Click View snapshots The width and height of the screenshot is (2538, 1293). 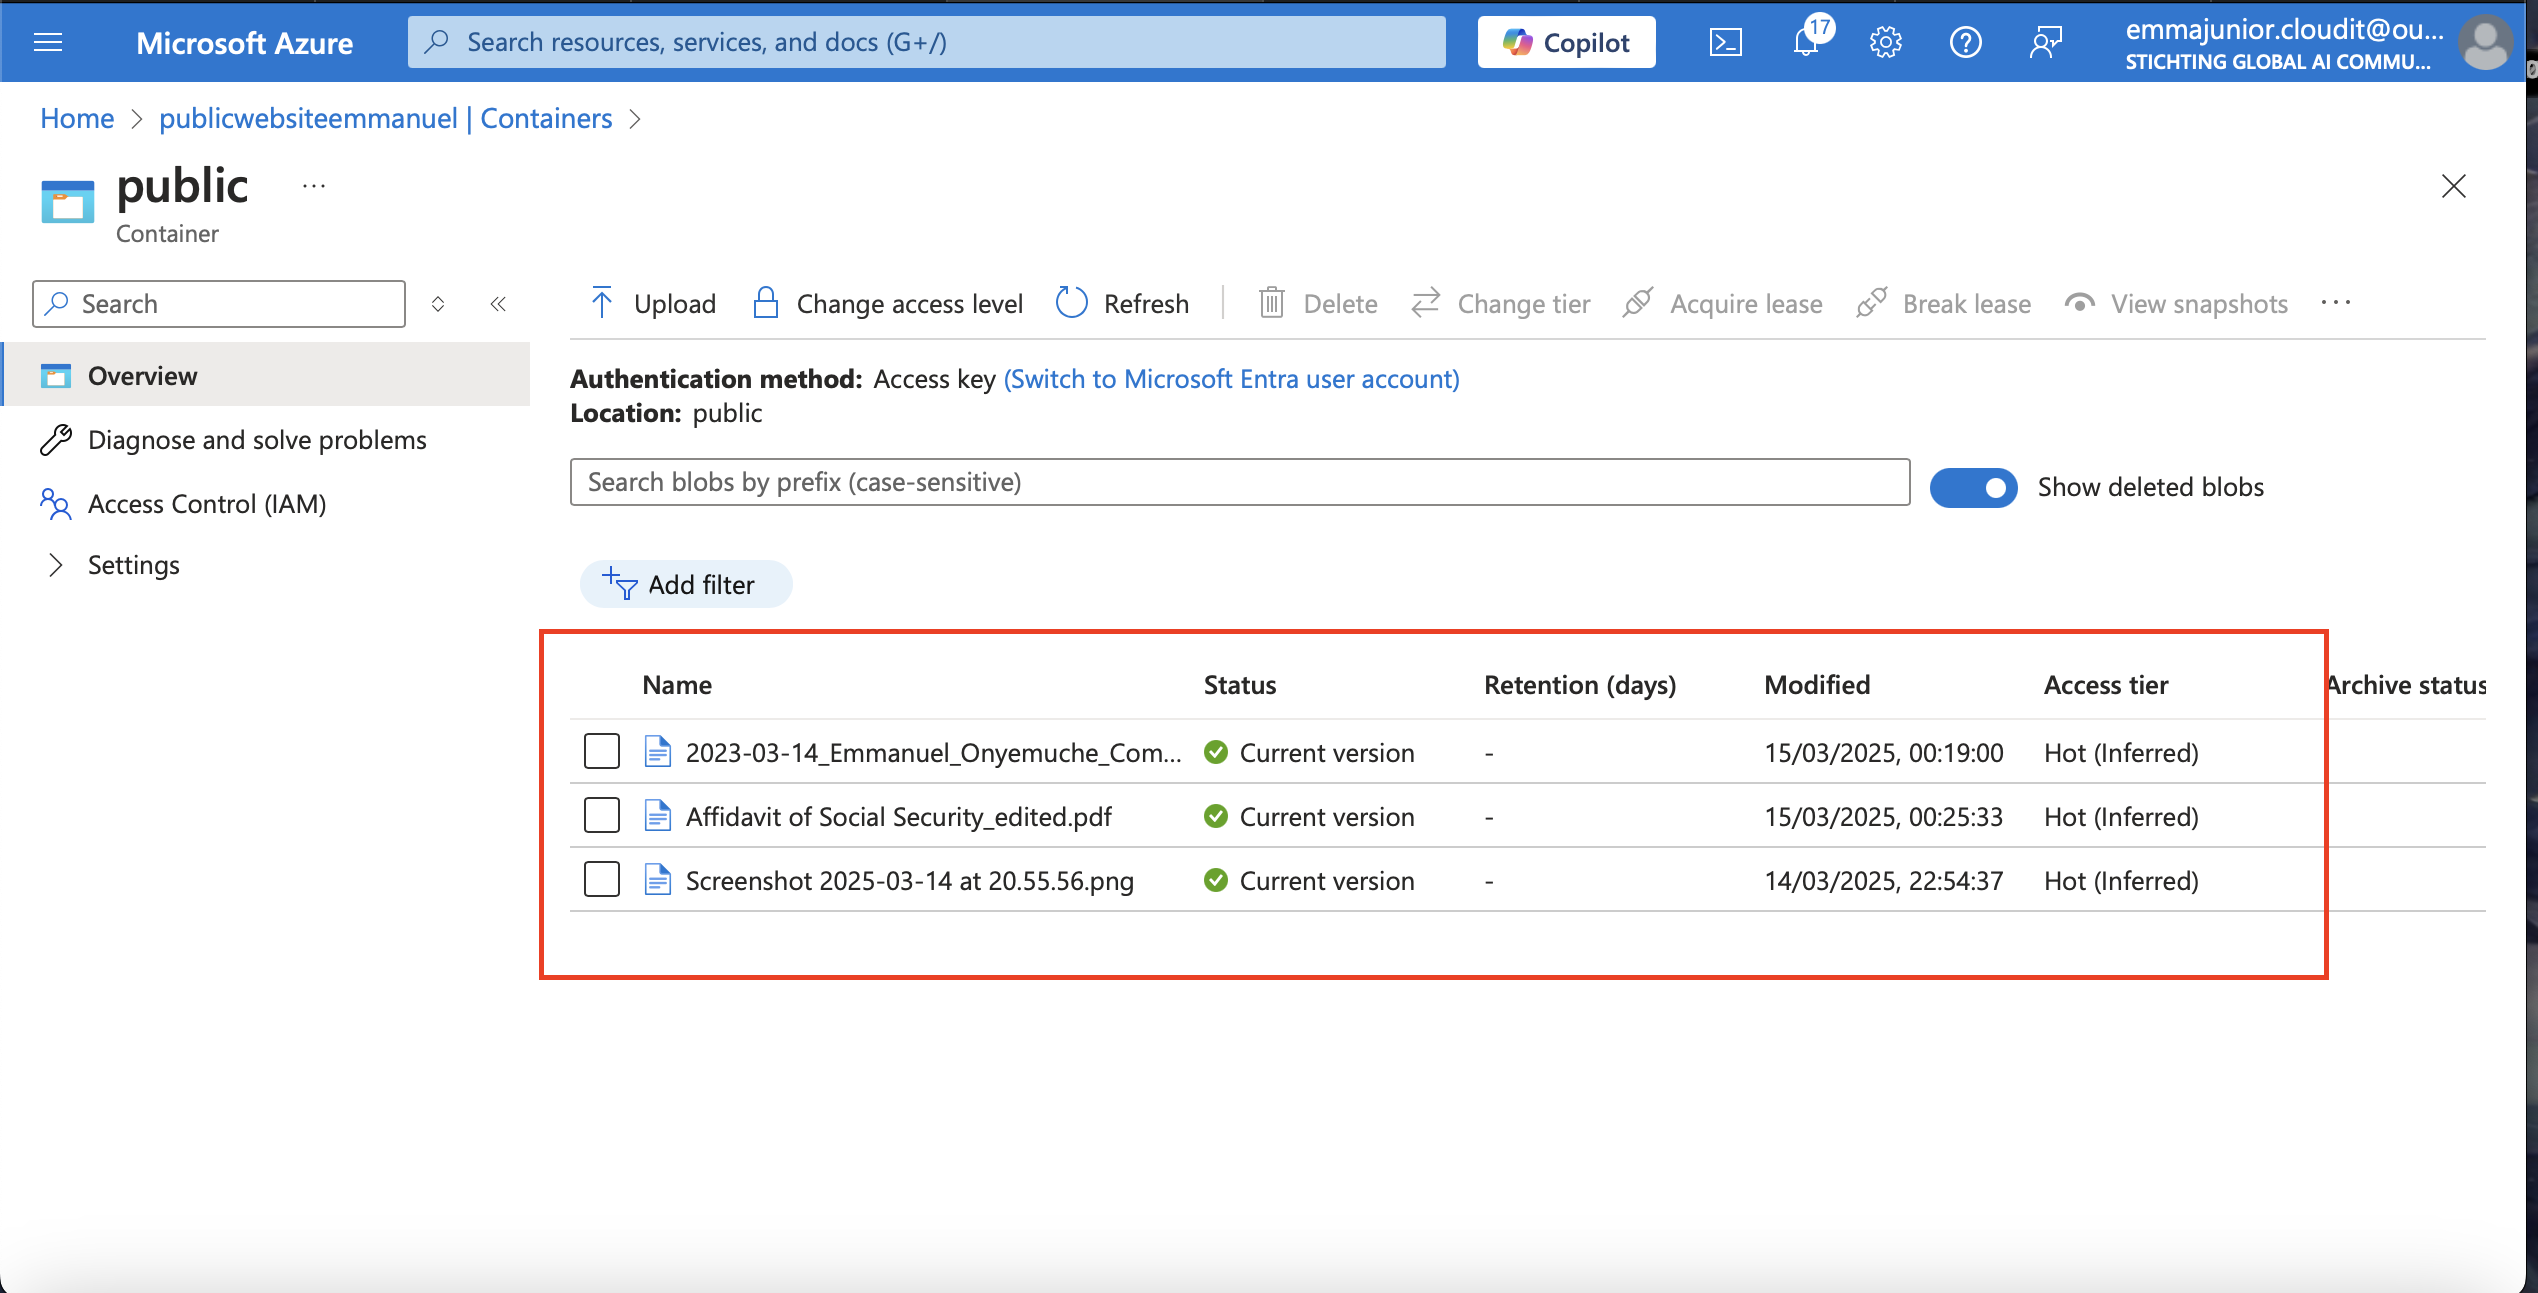(2176, 303)
